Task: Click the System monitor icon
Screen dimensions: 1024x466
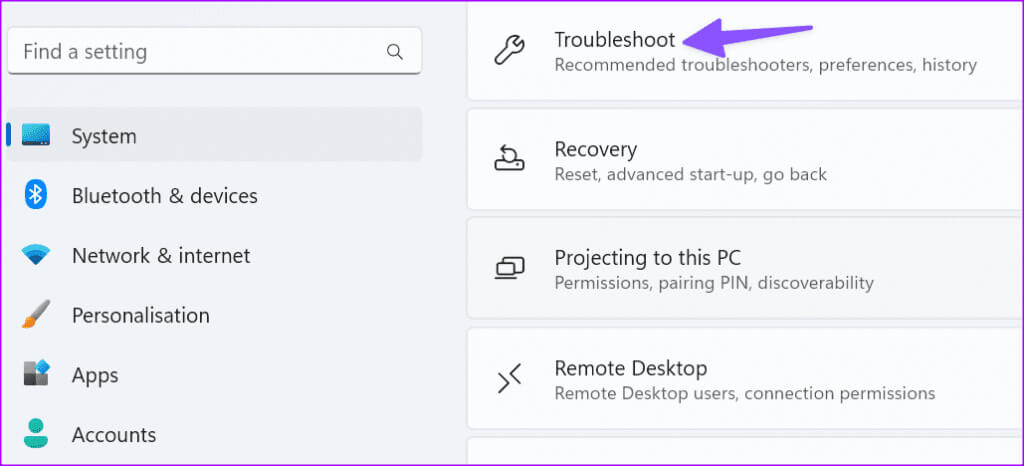Action: [35, 135]
